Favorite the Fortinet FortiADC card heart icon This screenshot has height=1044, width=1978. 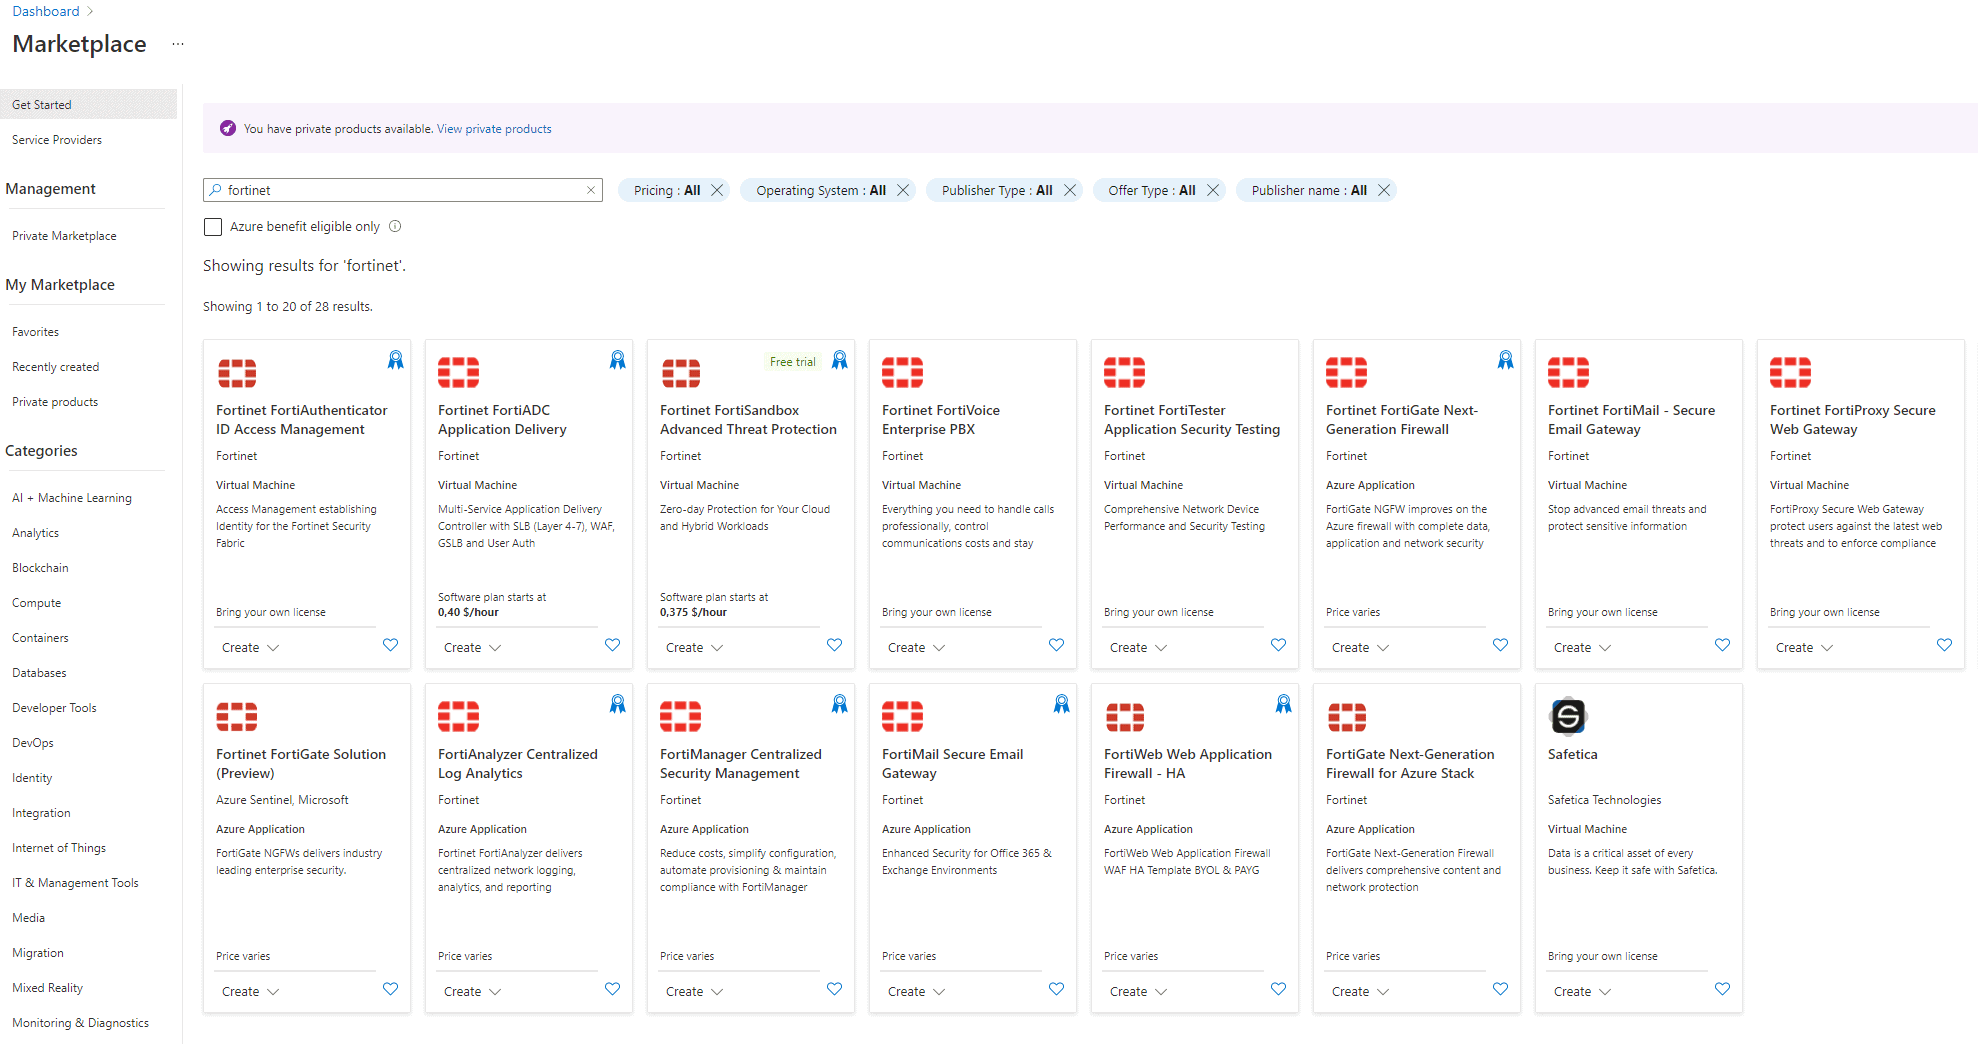[613, 645]
